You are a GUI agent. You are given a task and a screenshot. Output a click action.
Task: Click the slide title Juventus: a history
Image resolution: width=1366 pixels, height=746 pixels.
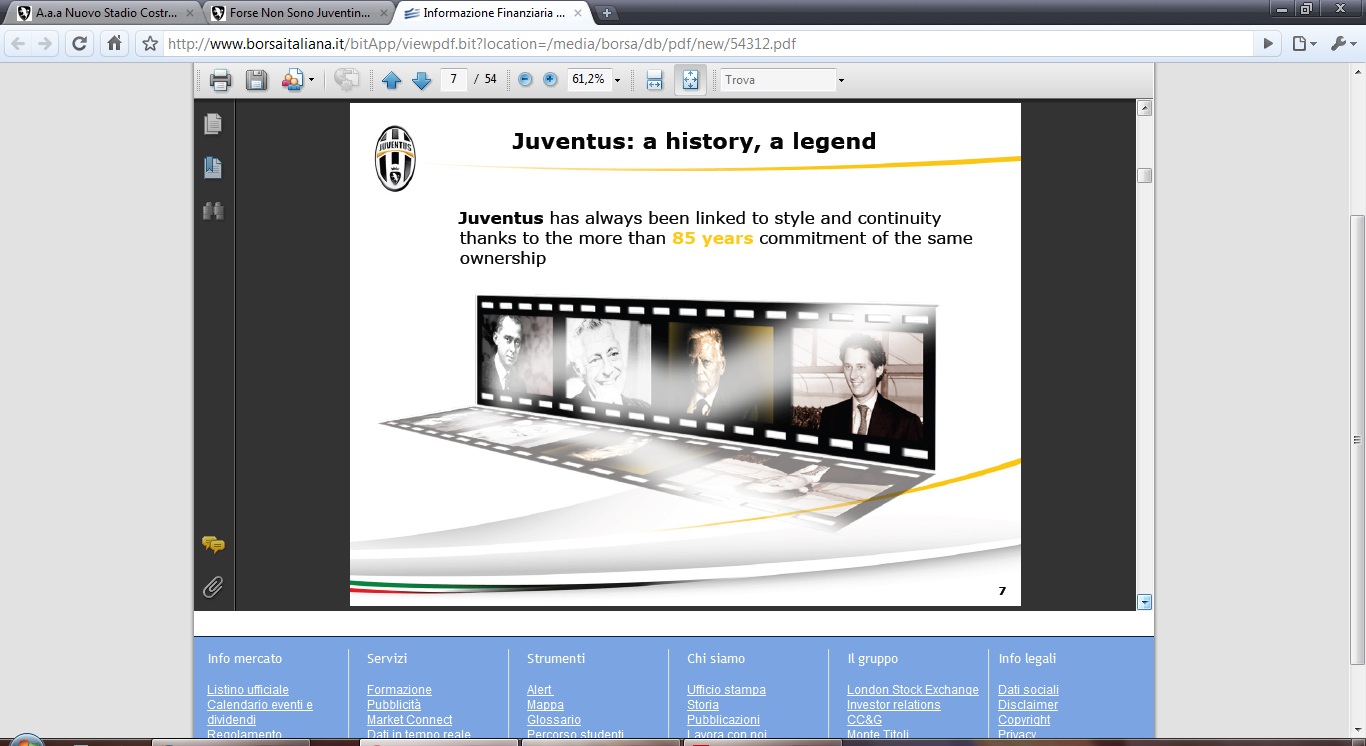tap(694, 141)
